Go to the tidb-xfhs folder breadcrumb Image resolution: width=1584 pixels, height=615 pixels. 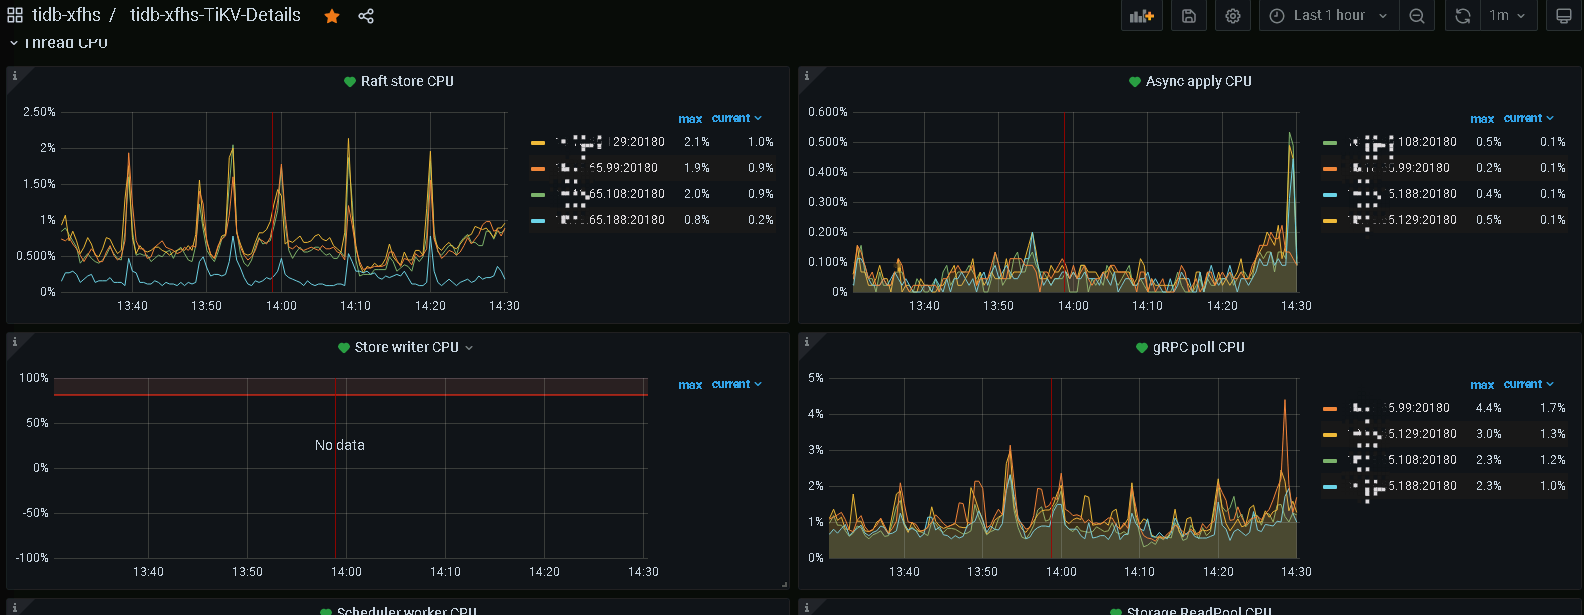coord(66,15)
